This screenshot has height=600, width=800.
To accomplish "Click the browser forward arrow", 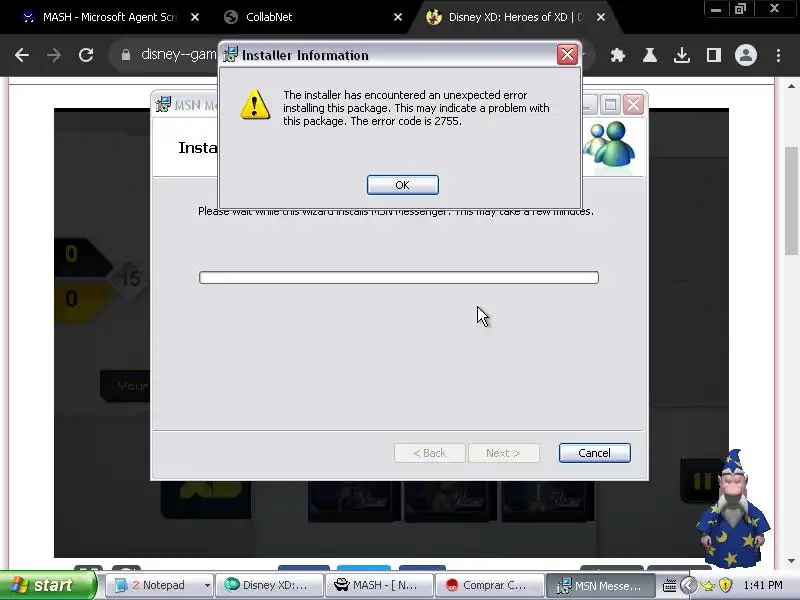I will 54,55.
